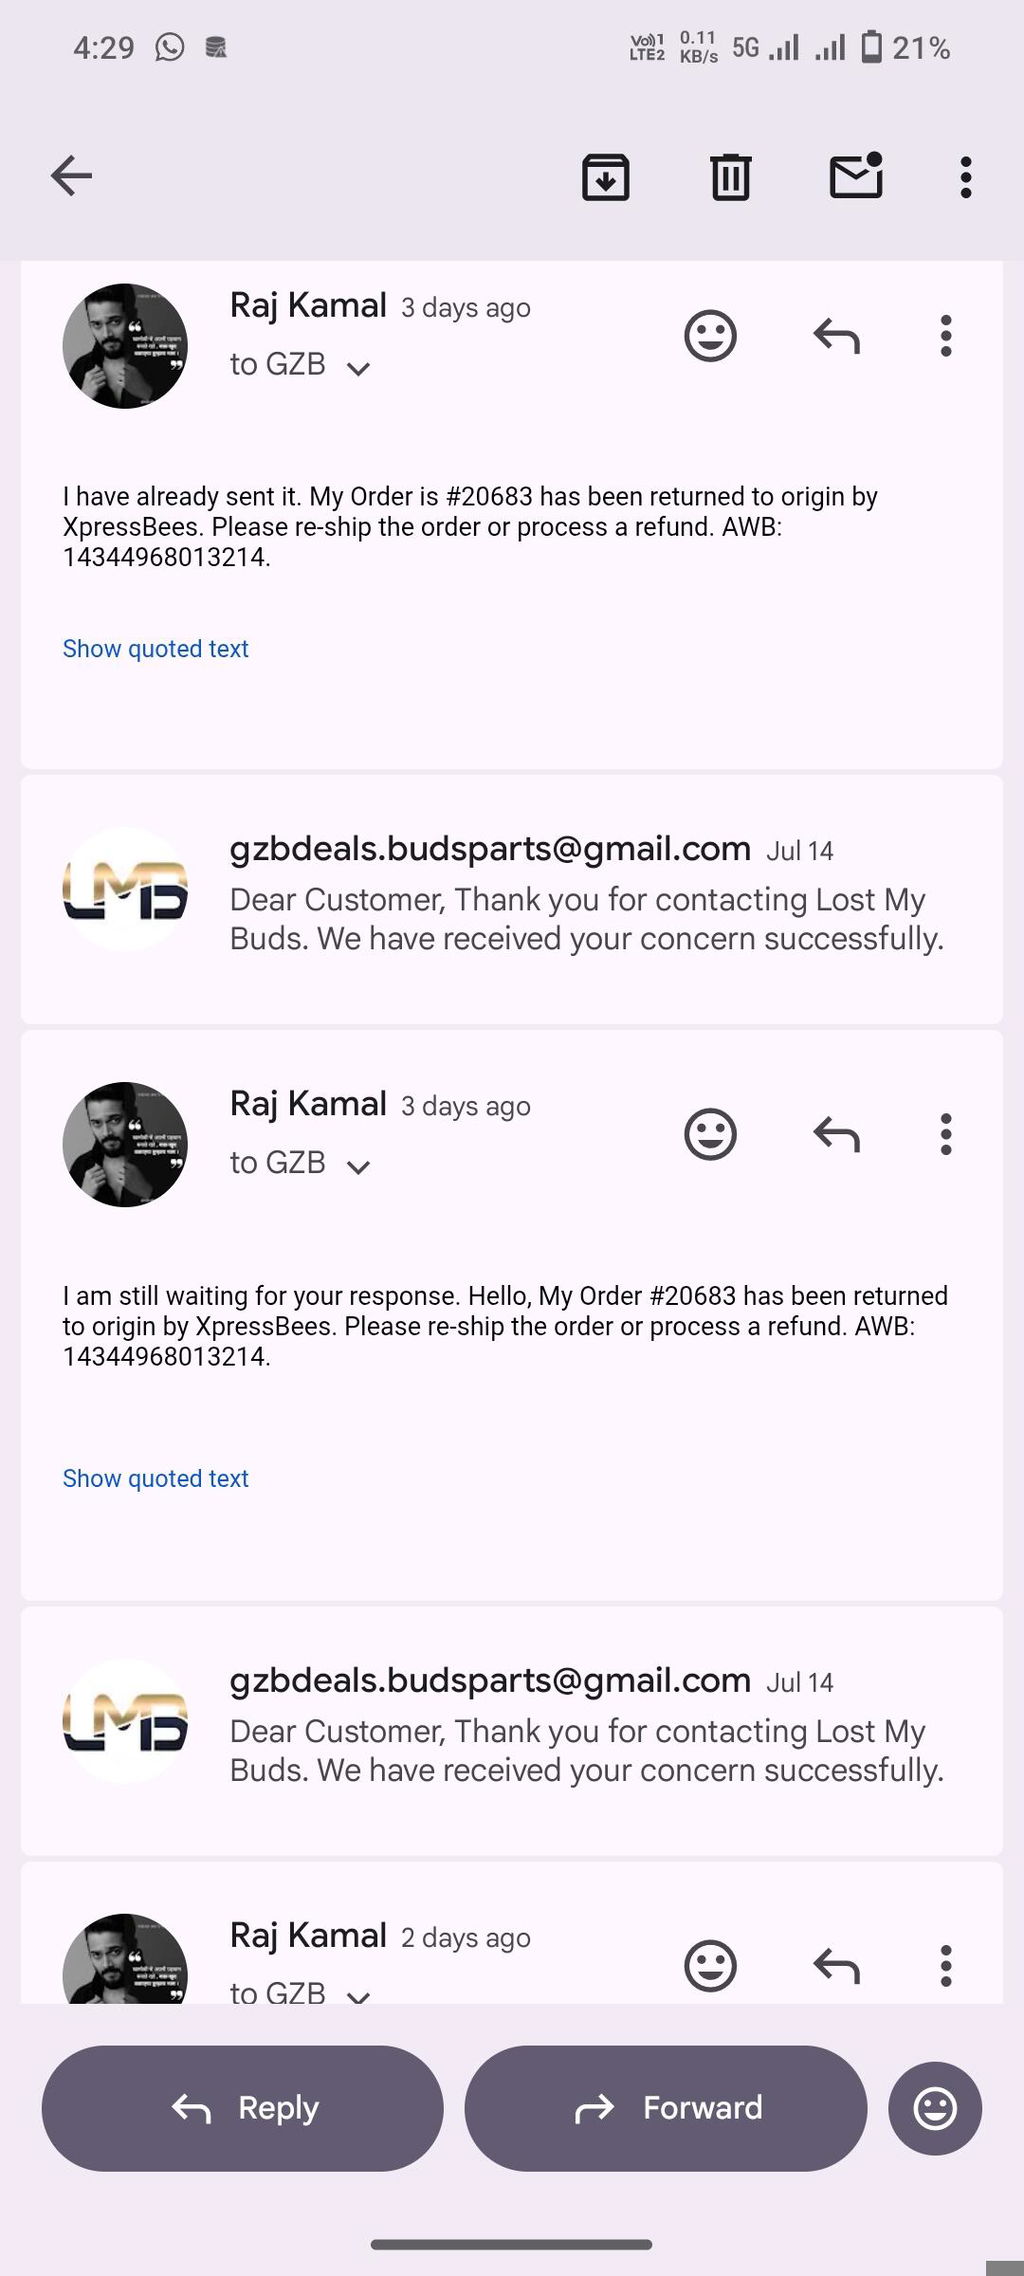Archive this email conversation

click(x=606, y=177)
